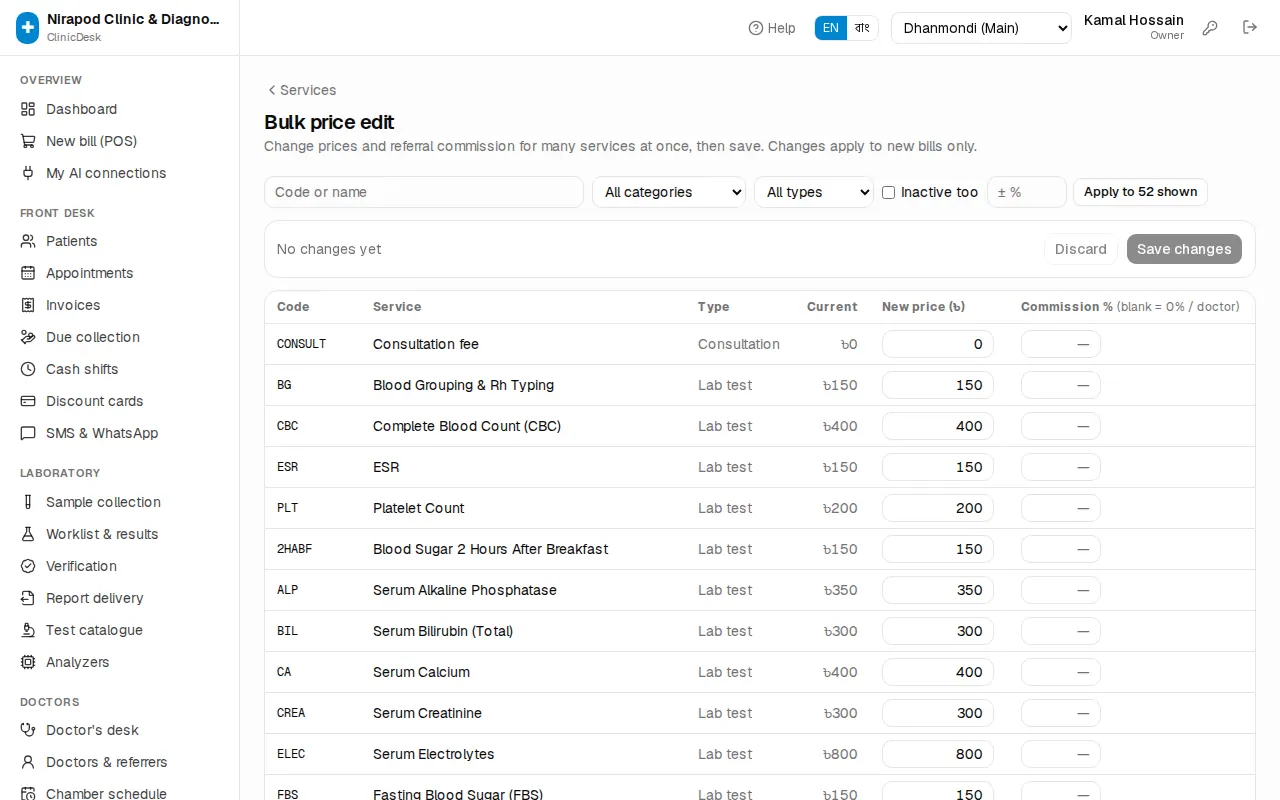Viewport: 1280px width, 800px height.
Task: Select the Platelet Count service name
Action: [418, 508]
